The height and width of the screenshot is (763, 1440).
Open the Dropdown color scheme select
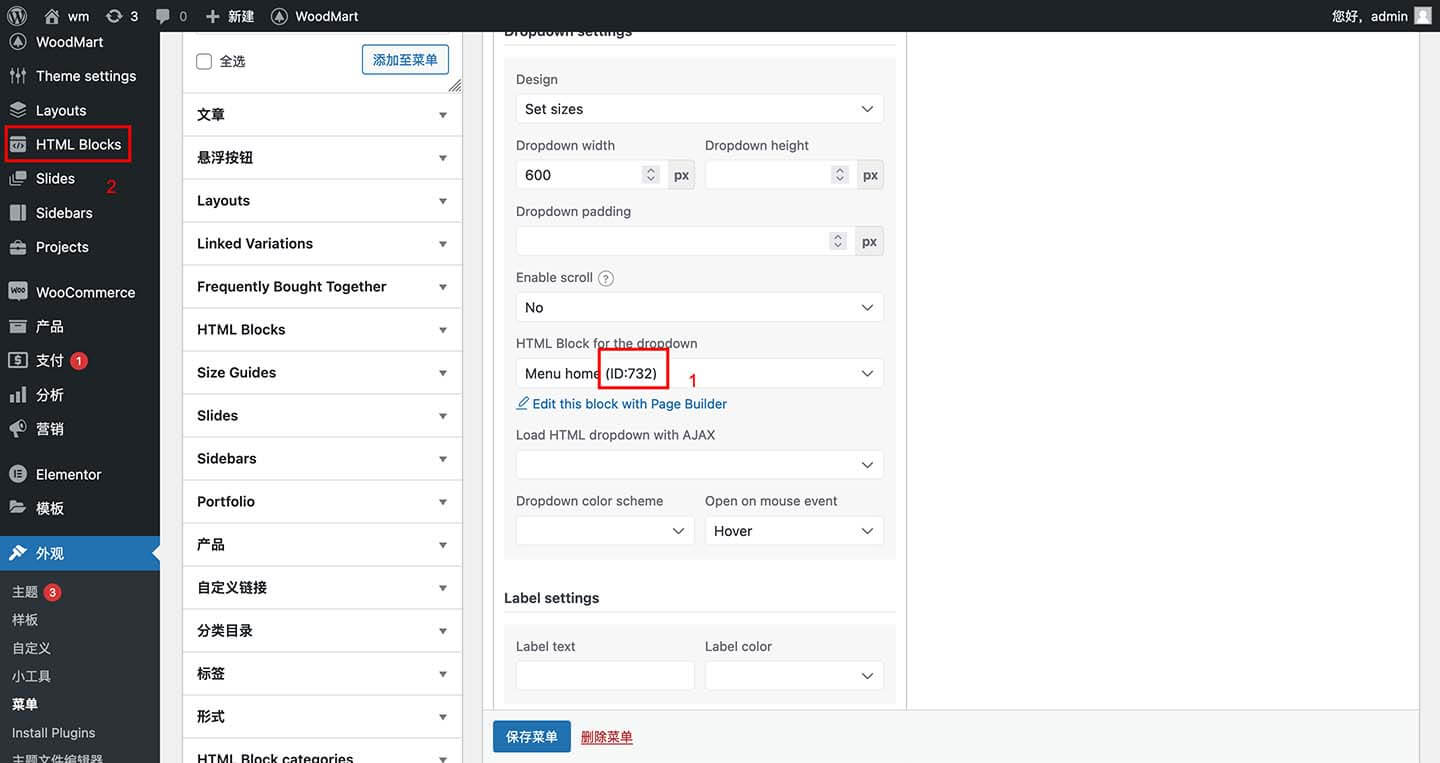pyautogui.click(x=605, y=530)
